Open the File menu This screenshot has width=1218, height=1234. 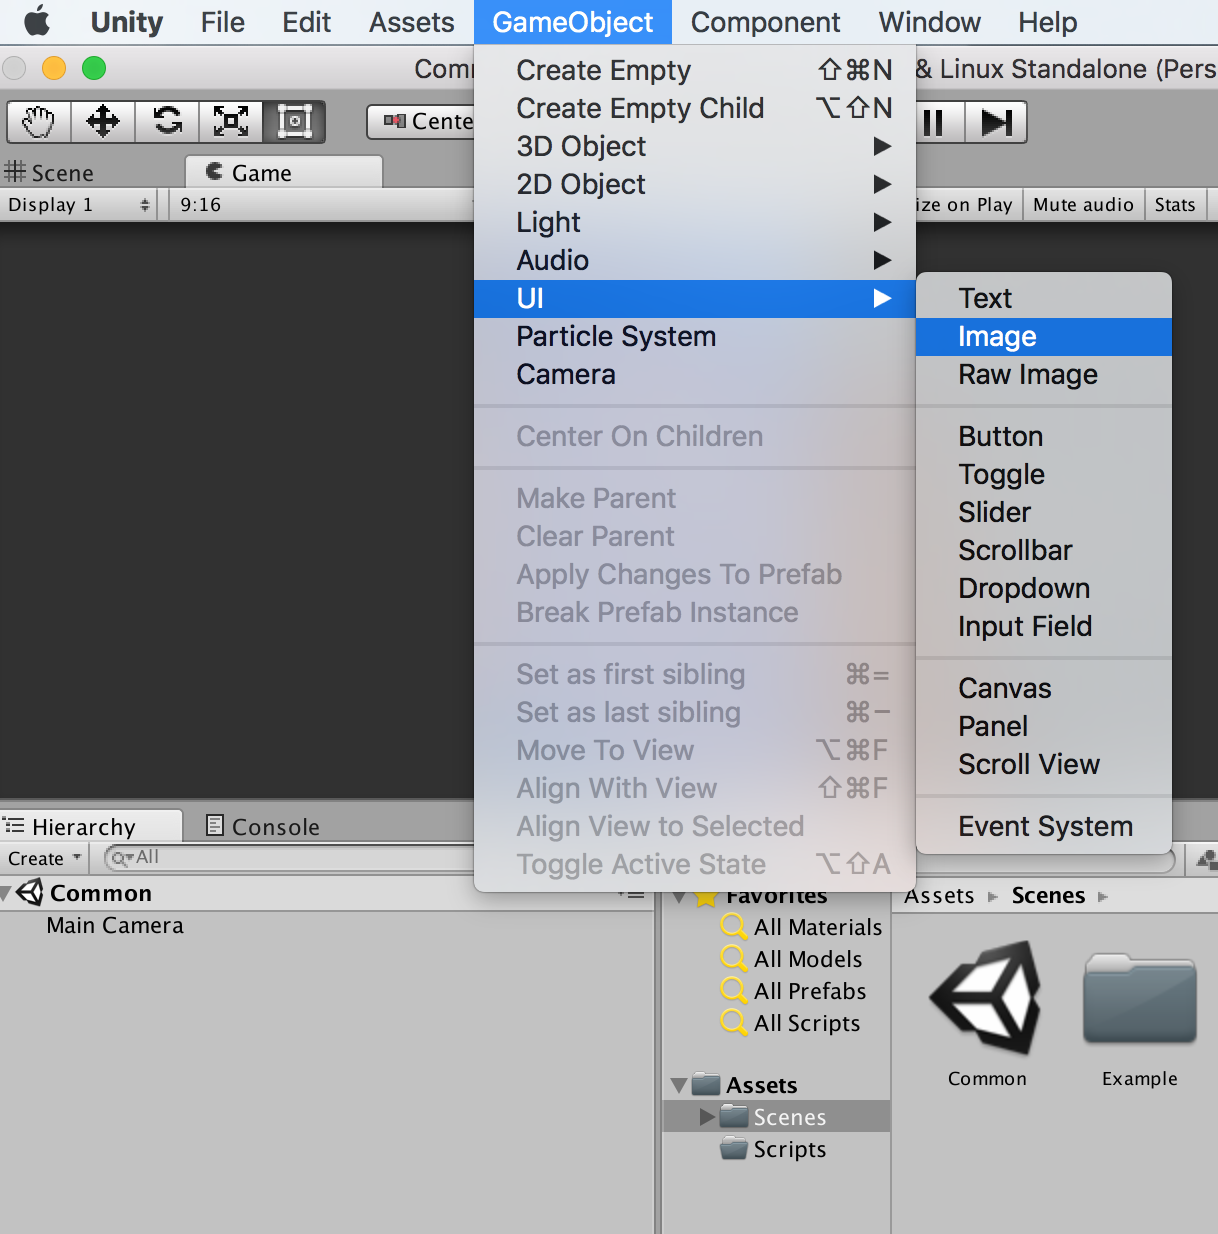coord(222,22)
